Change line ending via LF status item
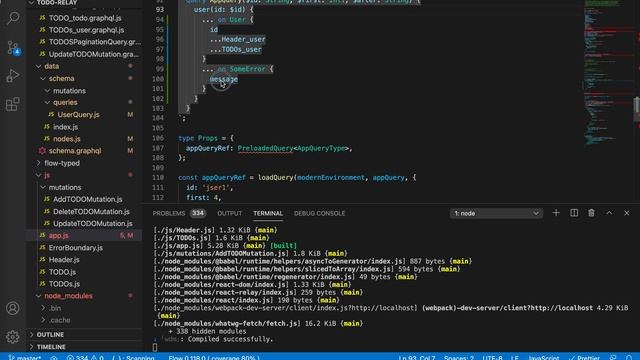The height and width of the screenshot is (360, 640). tap(515, 357)
